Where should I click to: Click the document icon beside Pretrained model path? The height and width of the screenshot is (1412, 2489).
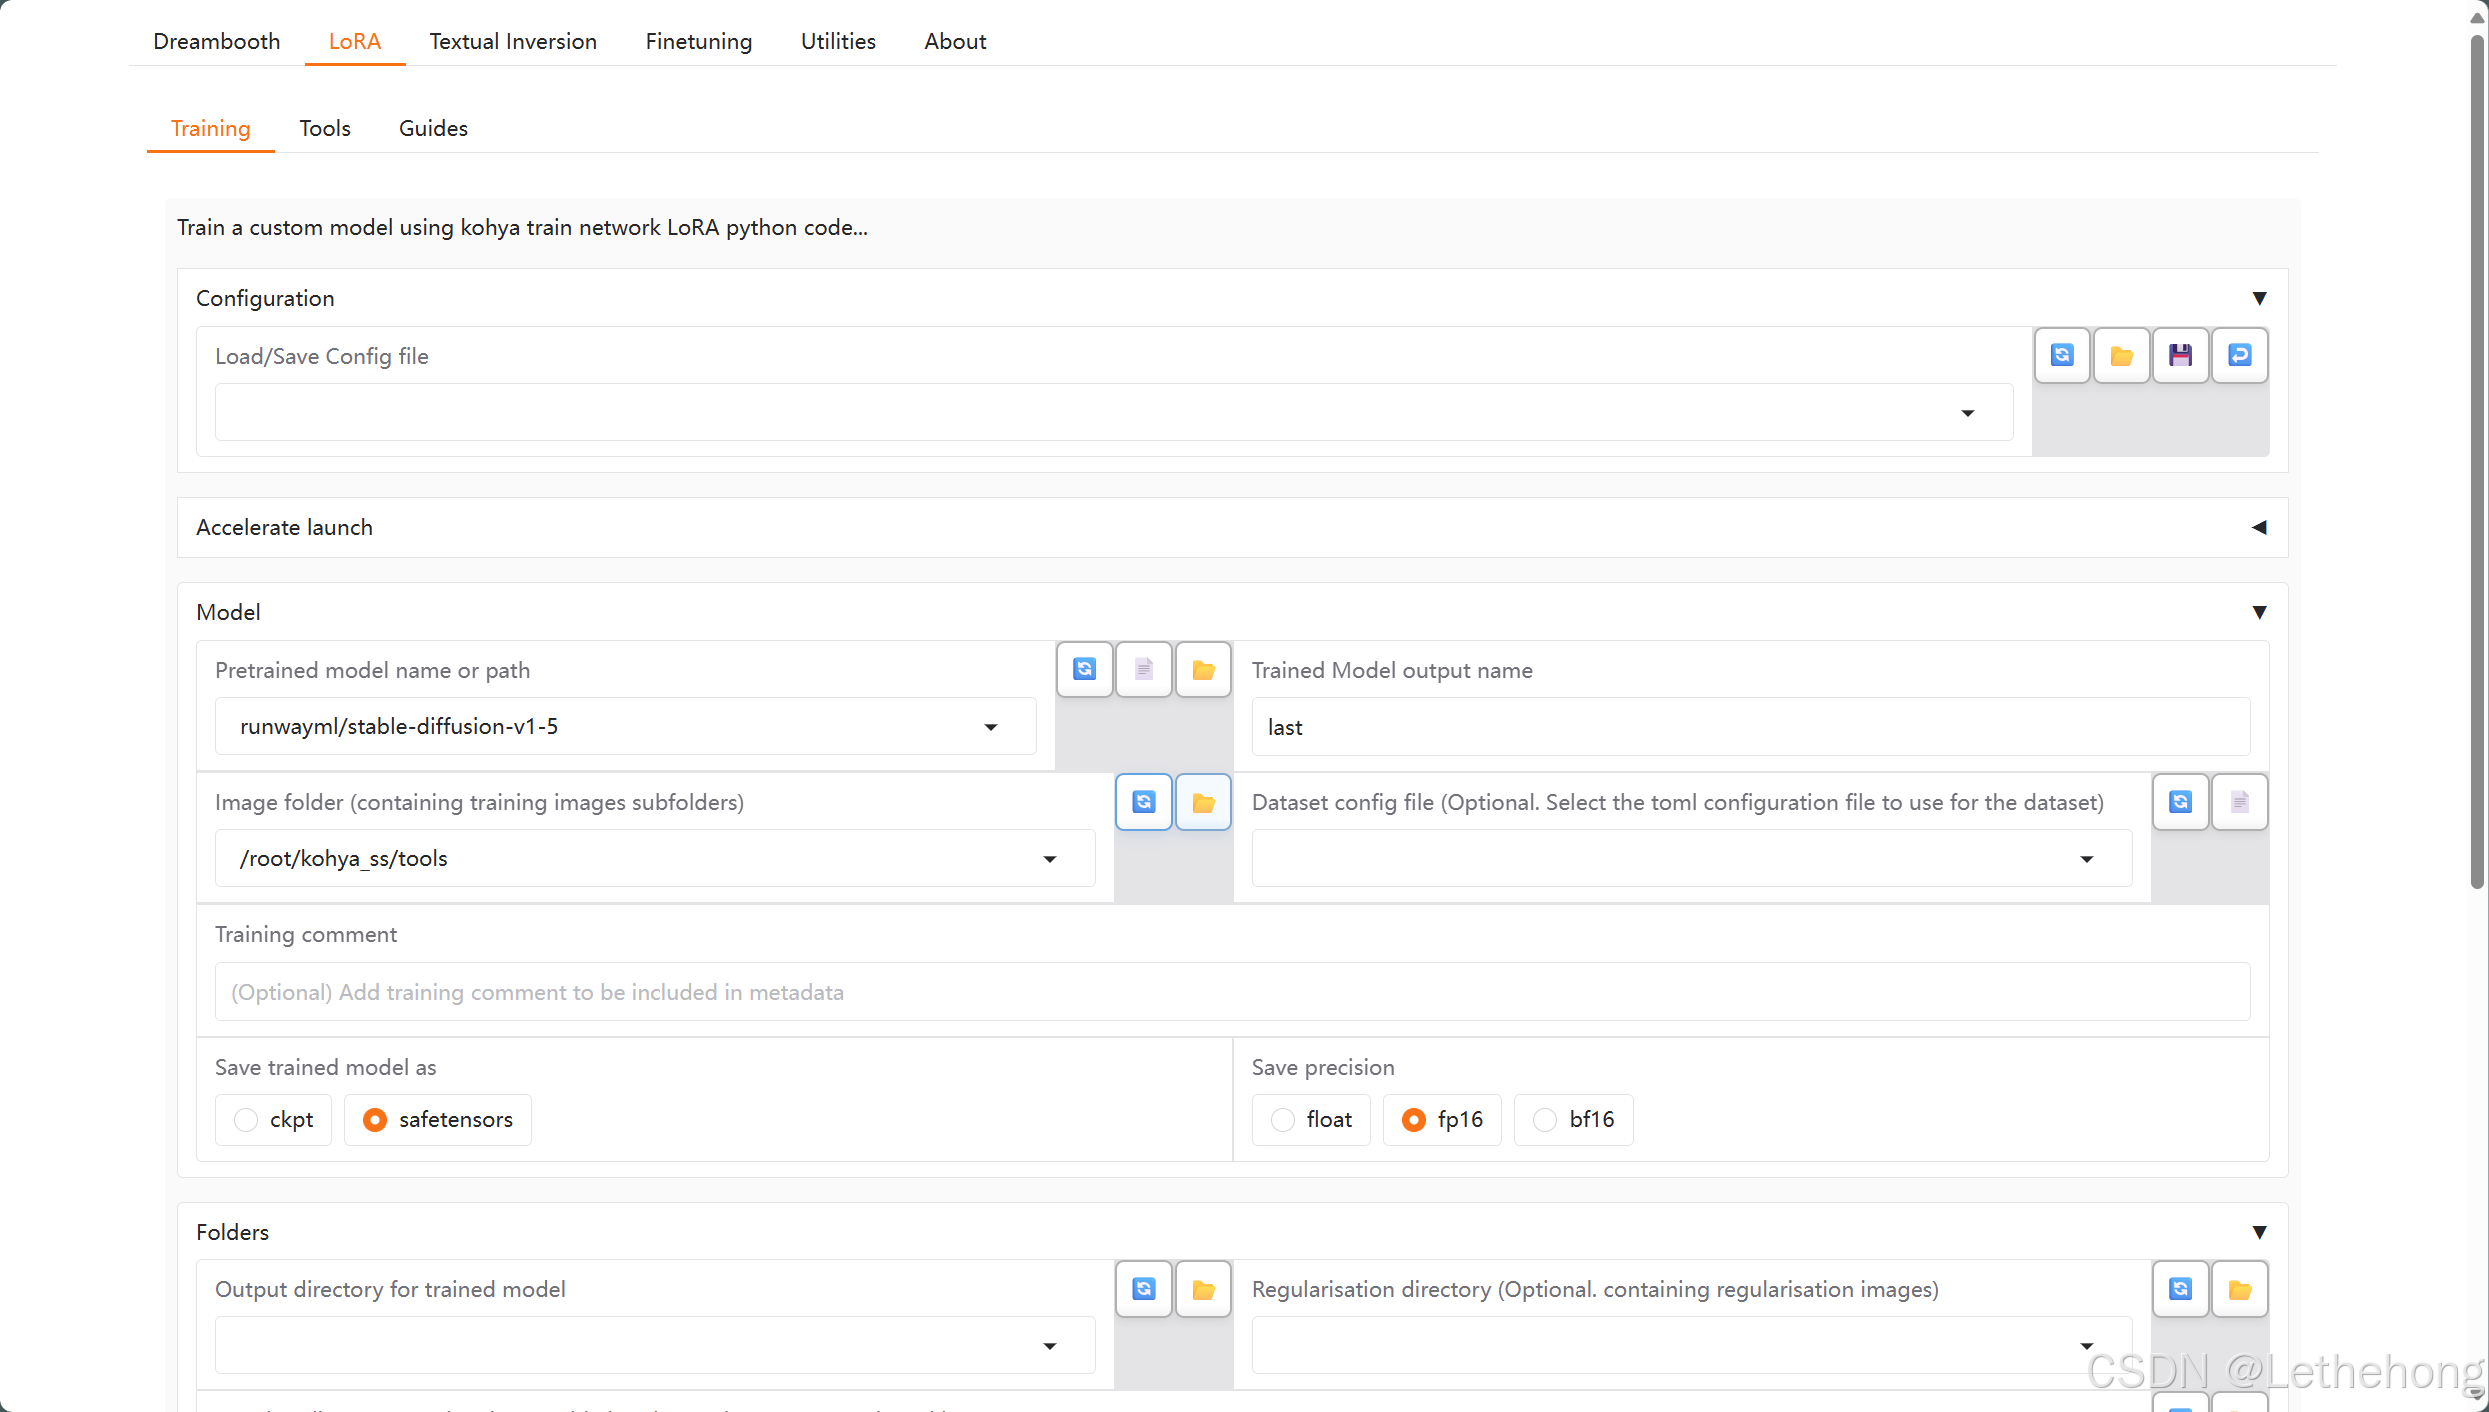(1143, 669)
